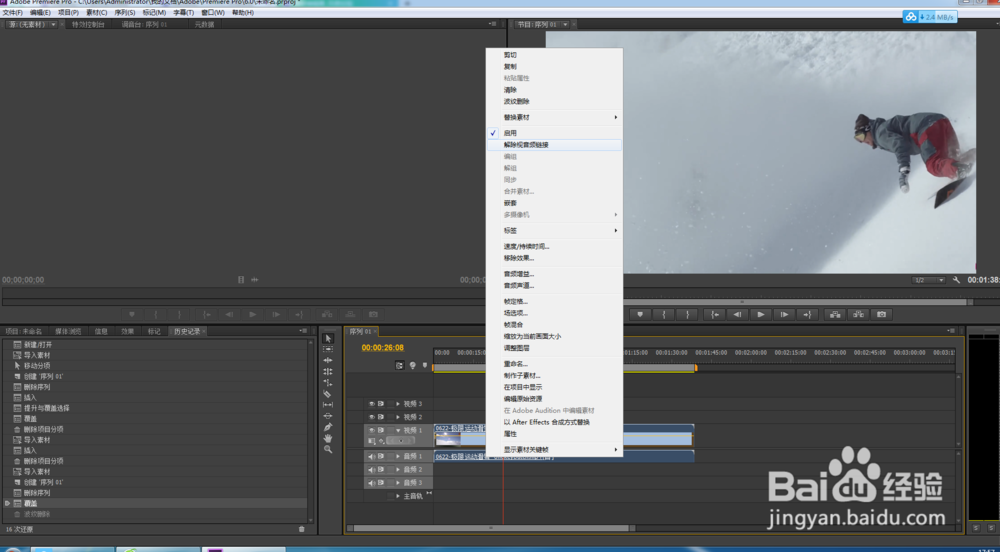Image resolution: width=1000 pixels, height=552 pixels.
Task: Select the Slip tool
Action: [x=328, y=405]
